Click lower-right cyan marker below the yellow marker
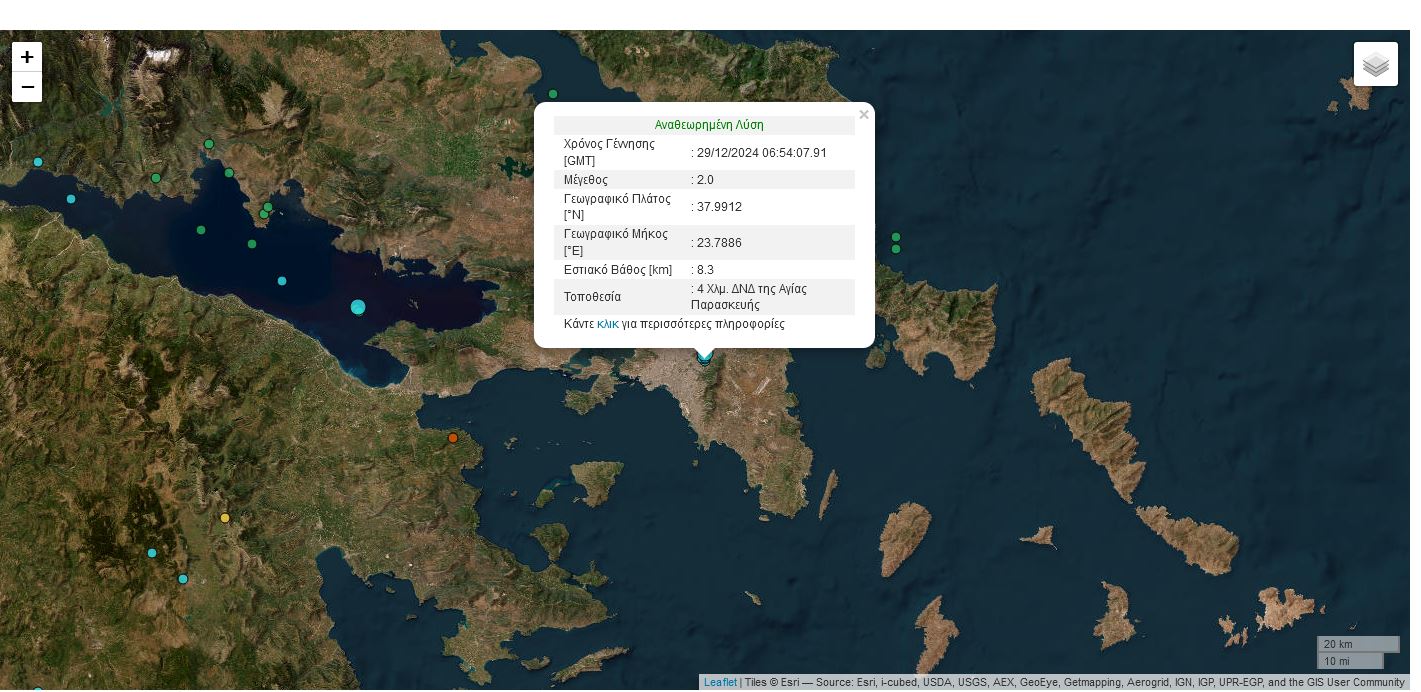The width and height of the screenshot is (1421, 692). coord(183,579)
